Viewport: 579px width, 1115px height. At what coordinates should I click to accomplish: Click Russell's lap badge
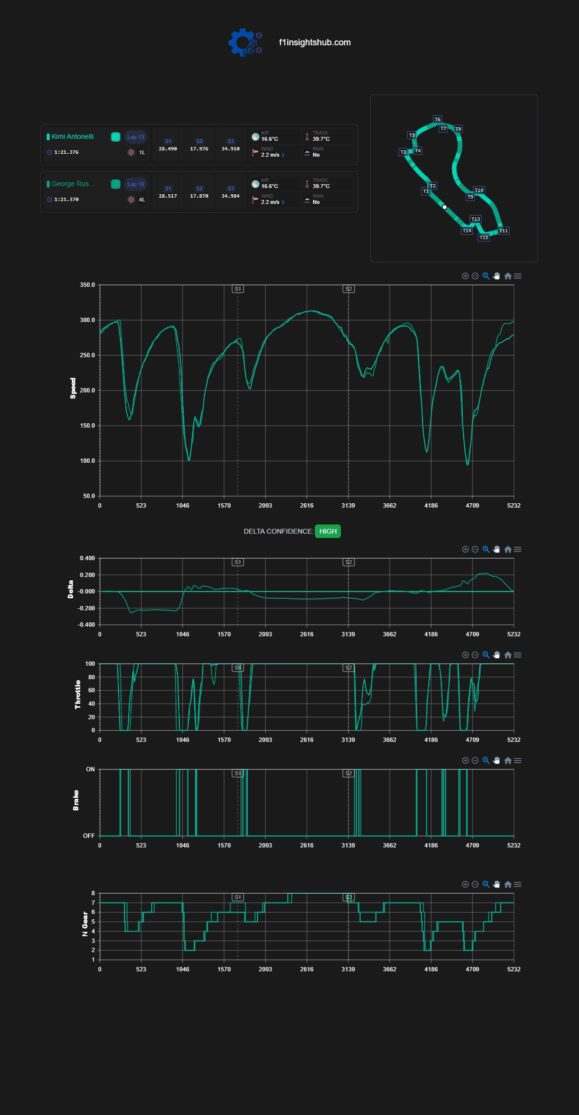[136, 184]
